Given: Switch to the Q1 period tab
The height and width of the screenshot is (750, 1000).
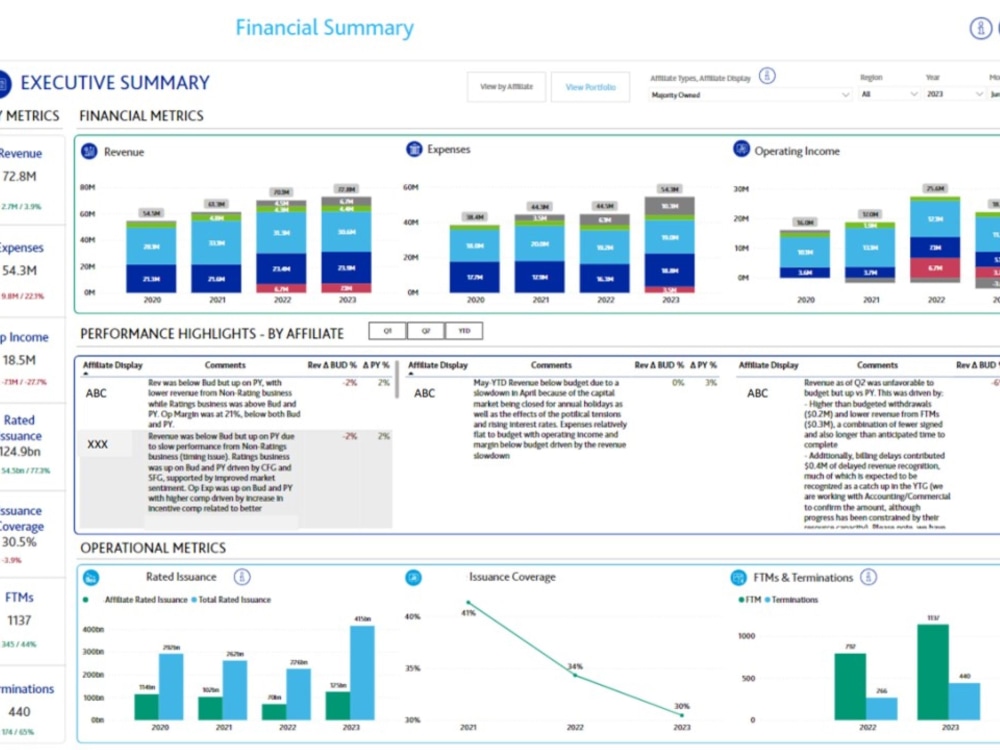Looking at the screenshot, I should (x=390, y=330).
